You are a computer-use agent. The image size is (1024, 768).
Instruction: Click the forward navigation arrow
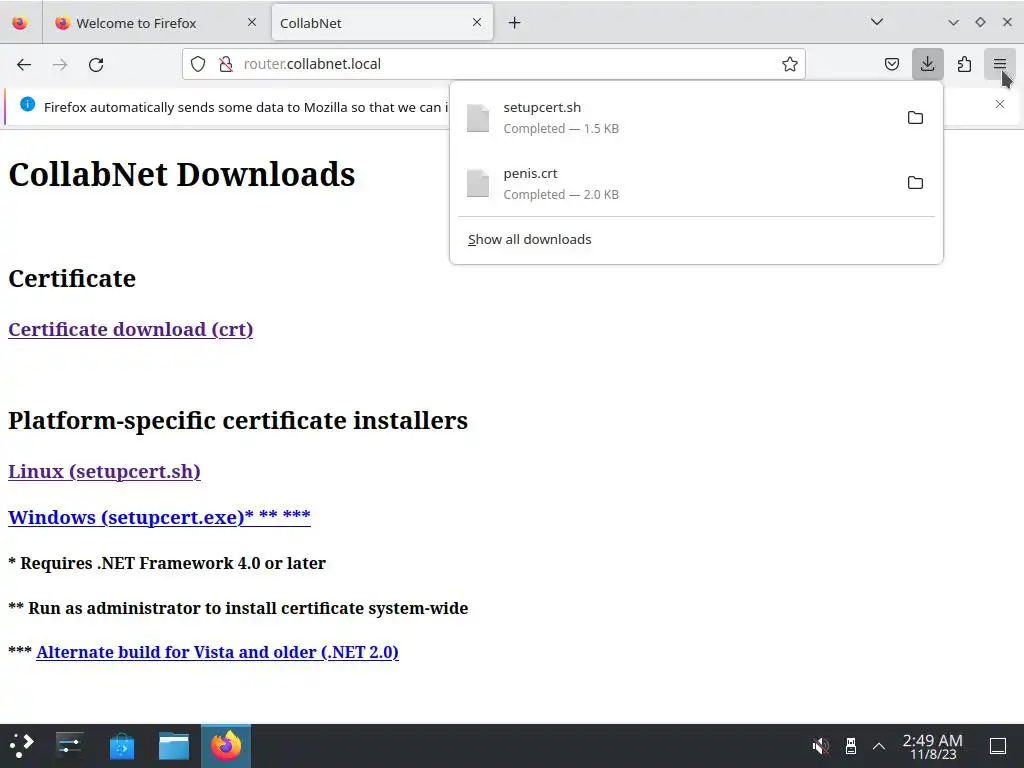[60, 64]
